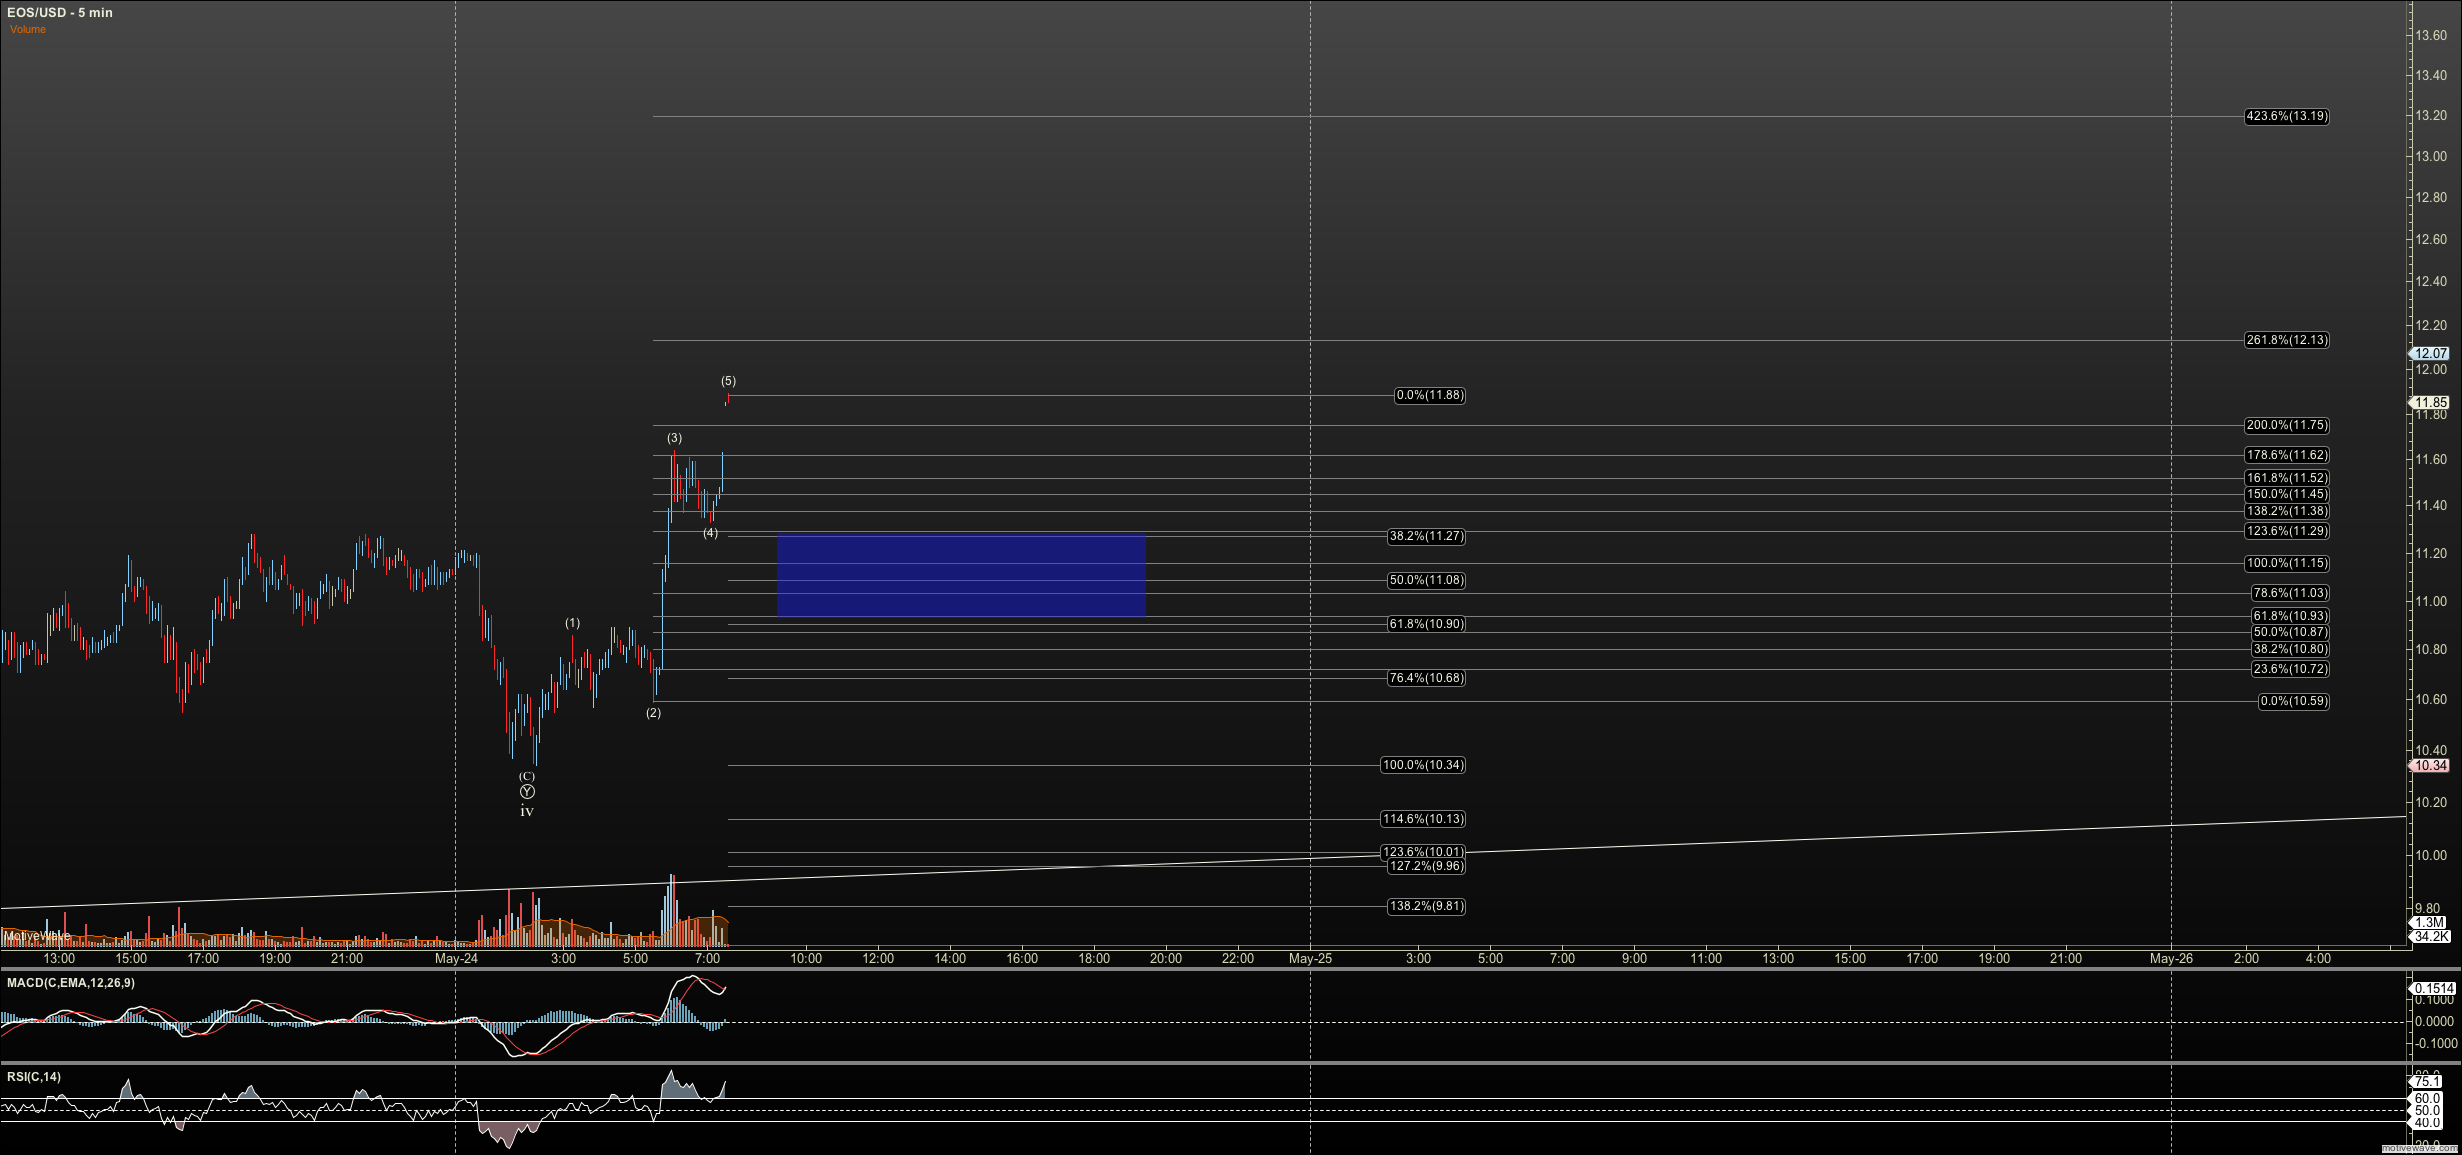Viewport: 2462px width, 1155px height.
Task: Click the May-24 date on time axis
Action: pos(456,958)
